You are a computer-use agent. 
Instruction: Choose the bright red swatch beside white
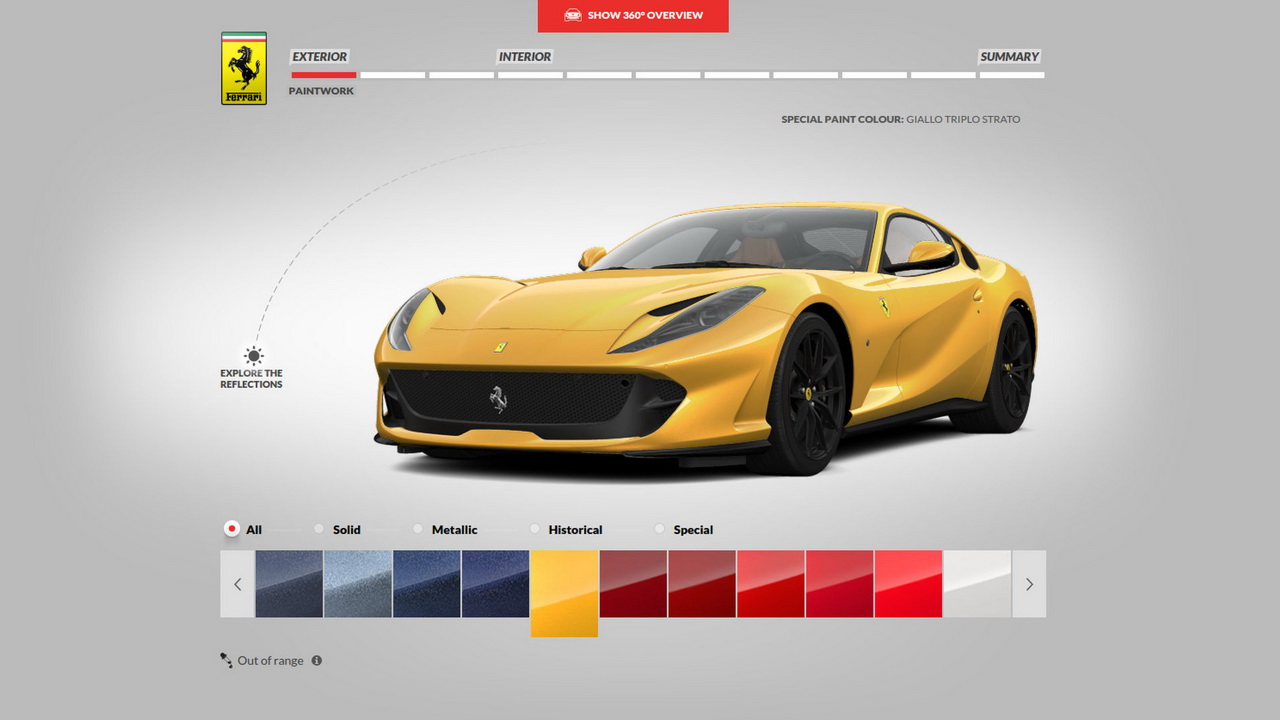click(908, 584)
